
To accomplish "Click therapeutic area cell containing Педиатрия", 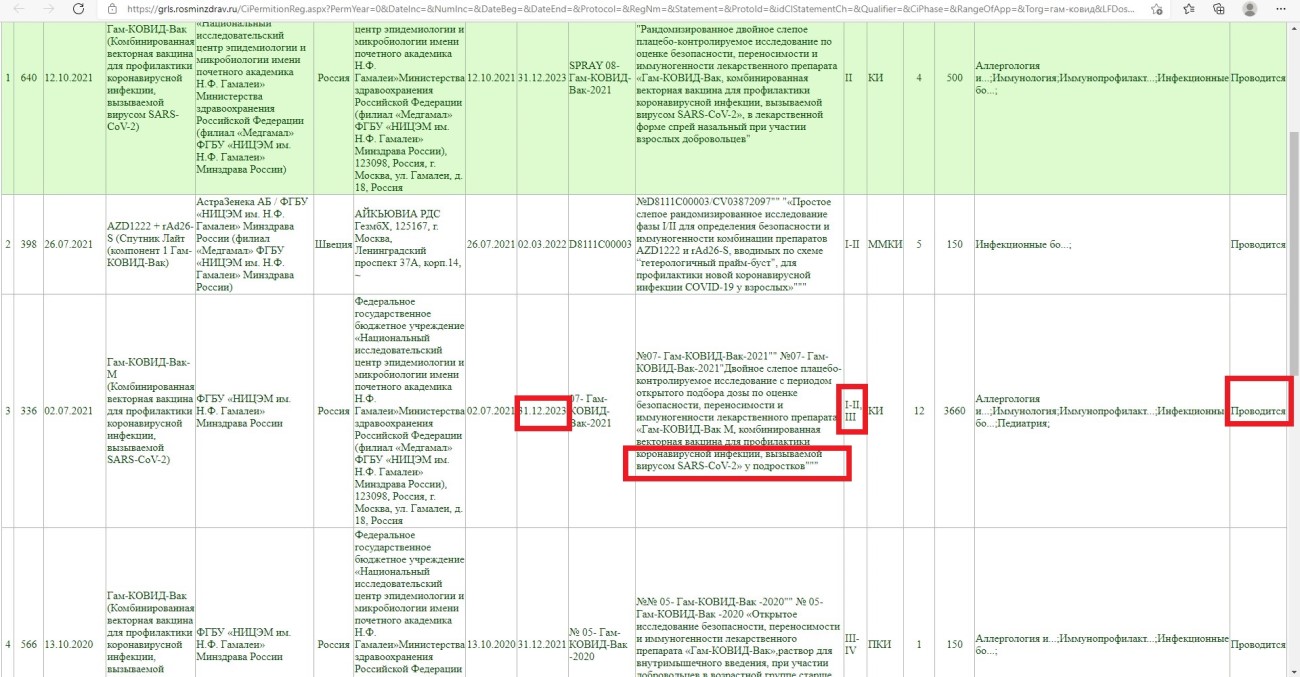I will click(1101, 411).
